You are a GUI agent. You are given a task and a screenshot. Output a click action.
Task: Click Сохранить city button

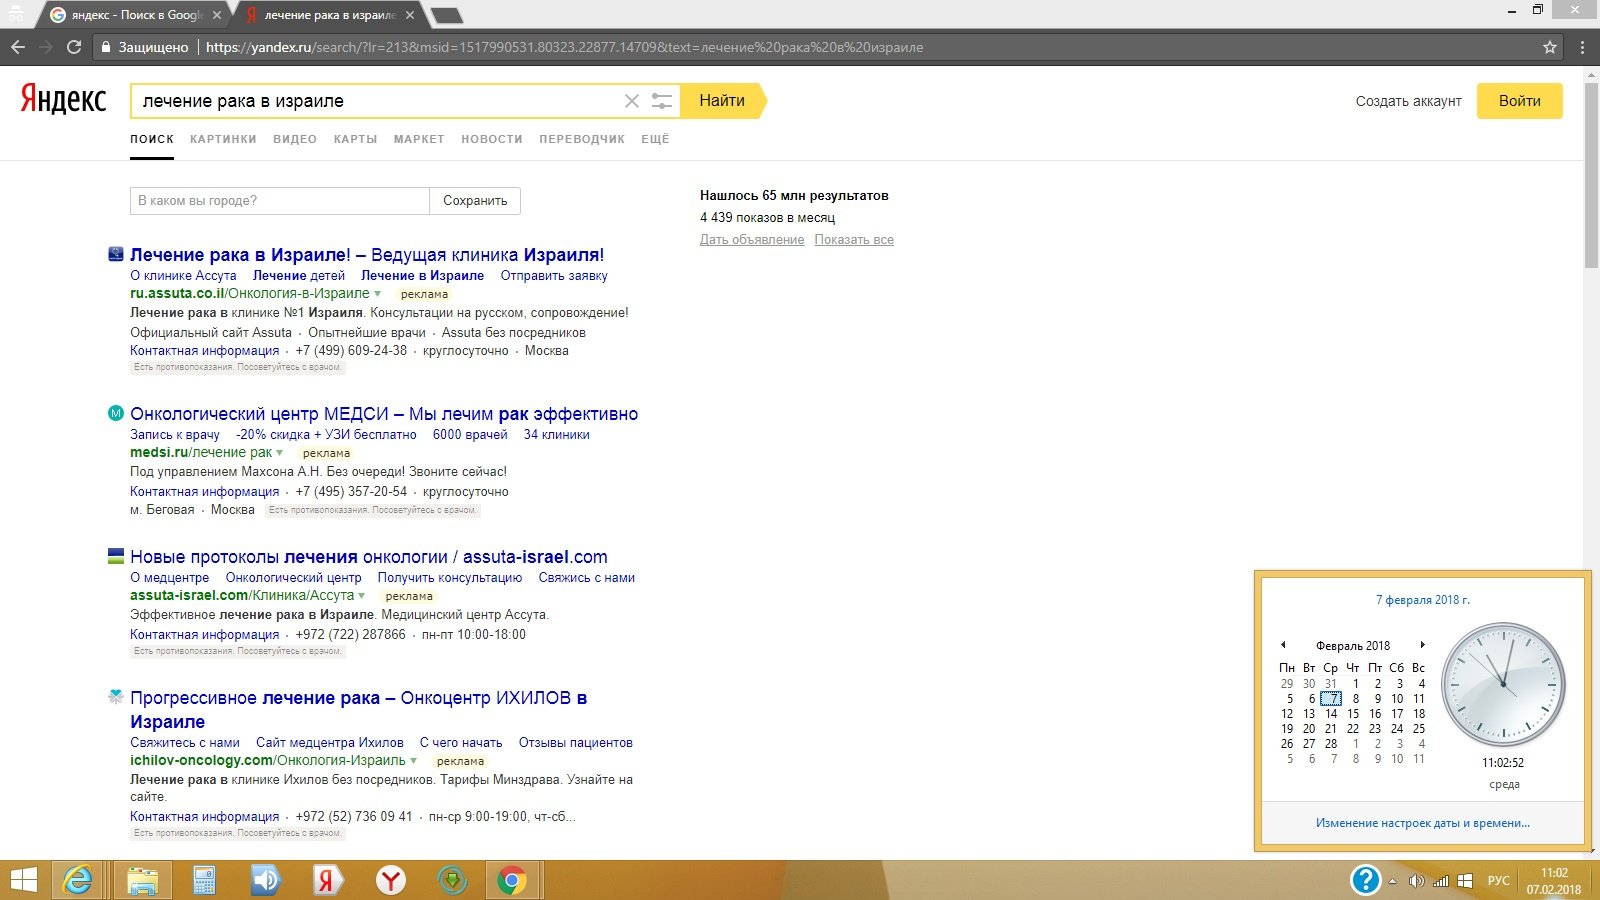[475, 201]
